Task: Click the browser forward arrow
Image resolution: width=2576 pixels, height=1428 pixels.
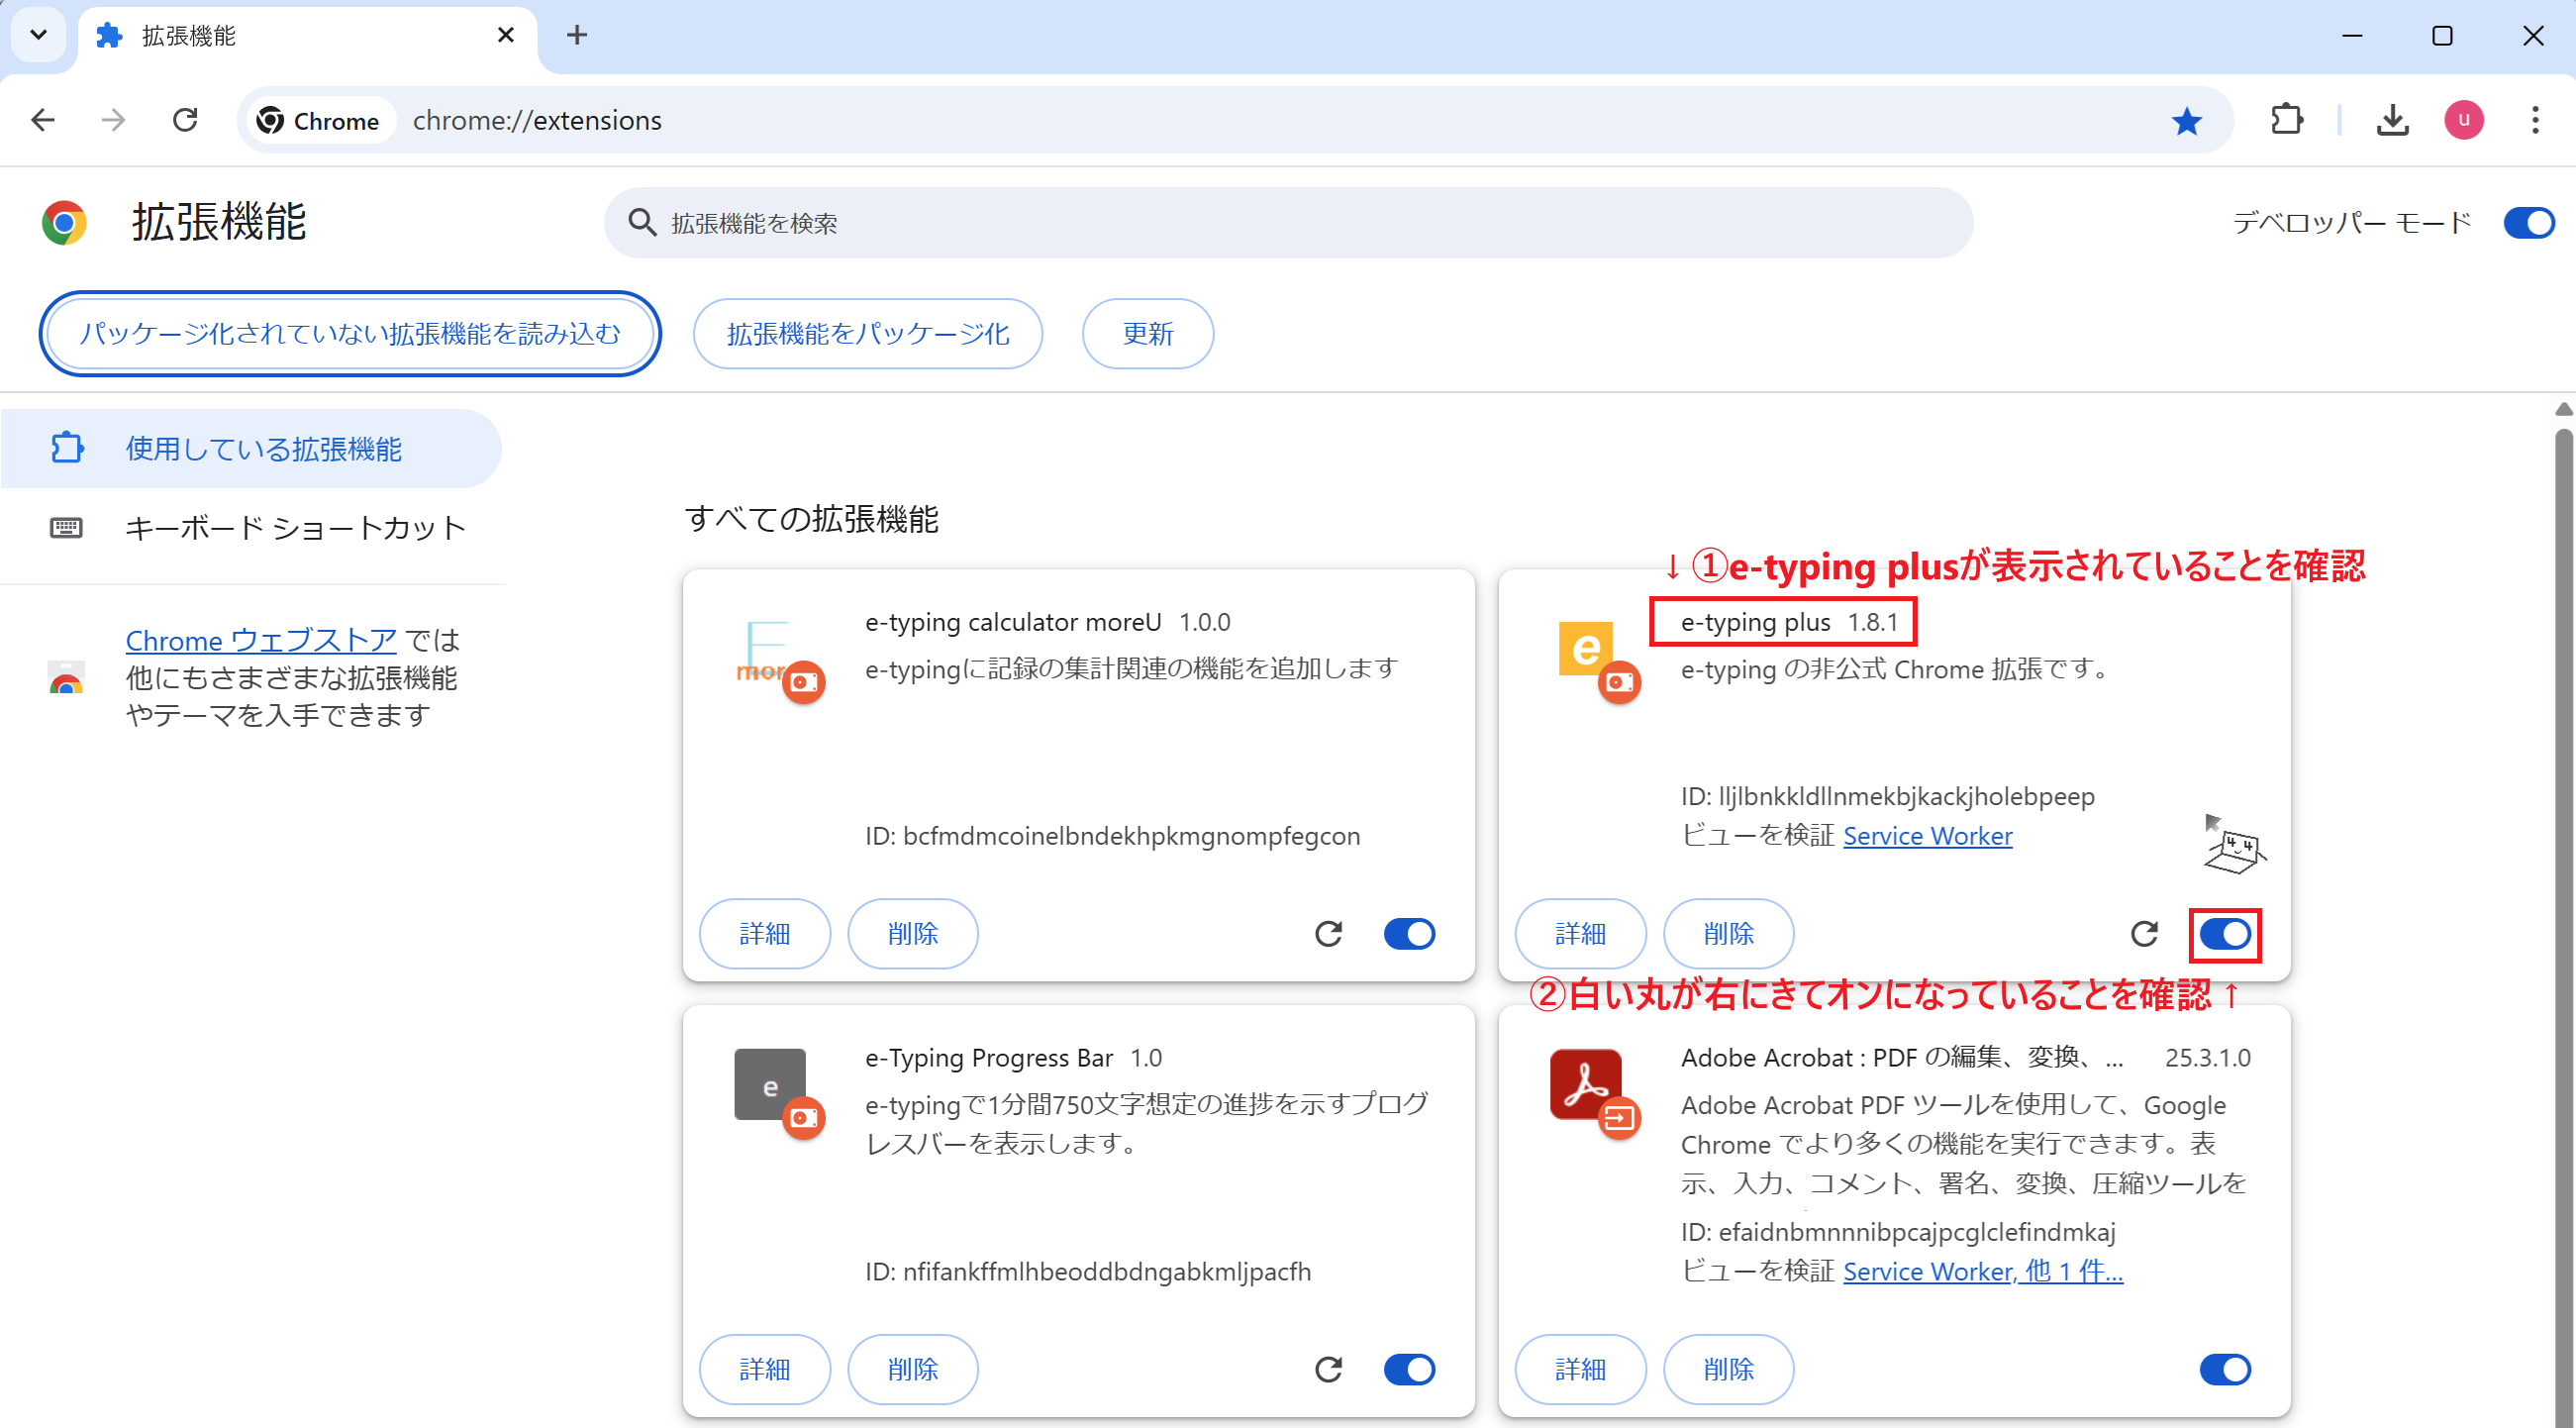Action: click(x=114, y=120)
